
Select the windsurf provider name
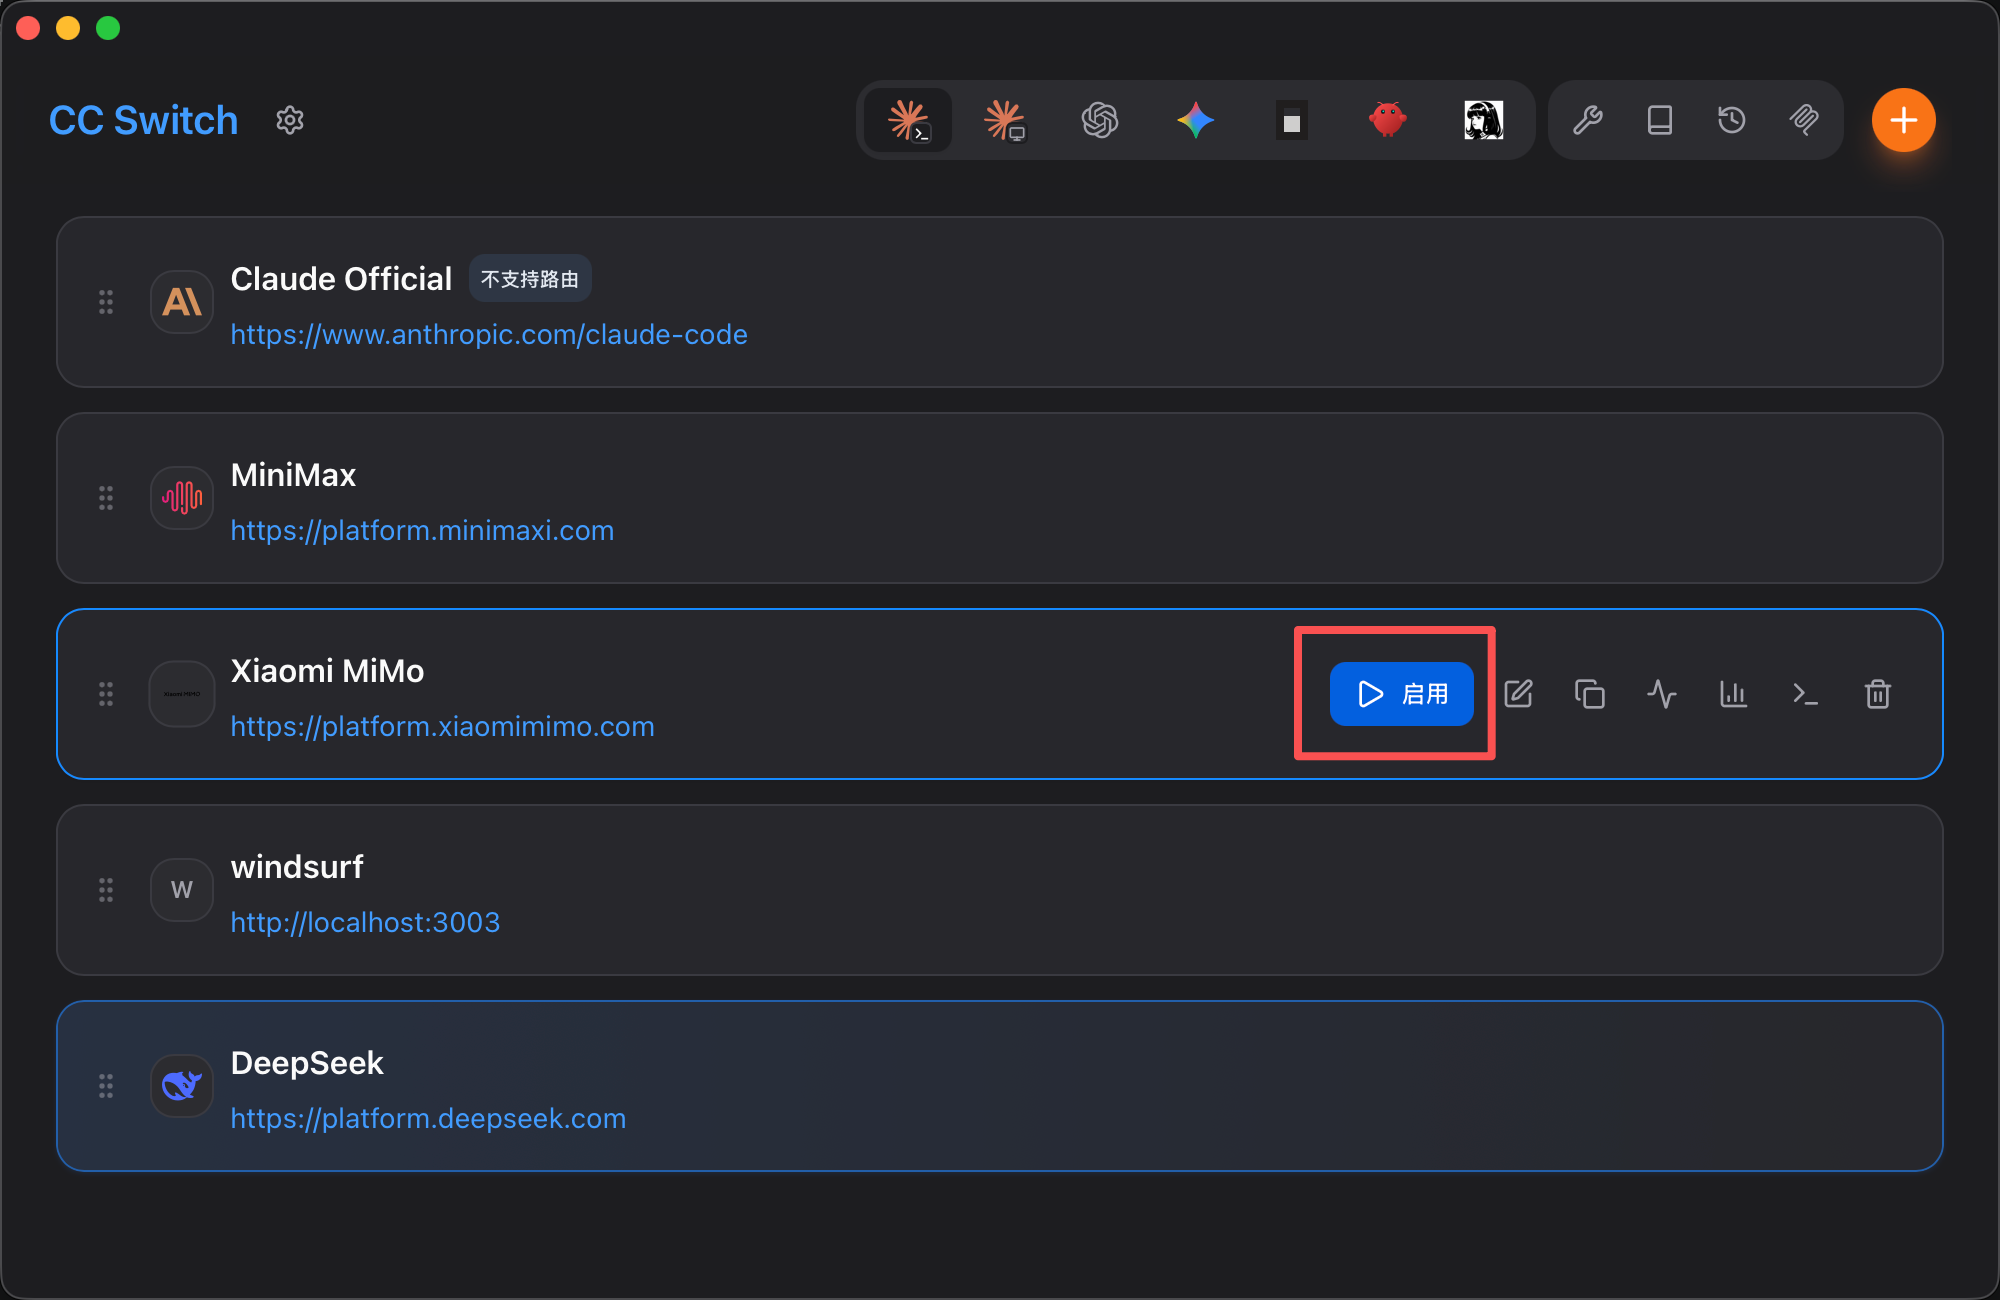[297, 867]
